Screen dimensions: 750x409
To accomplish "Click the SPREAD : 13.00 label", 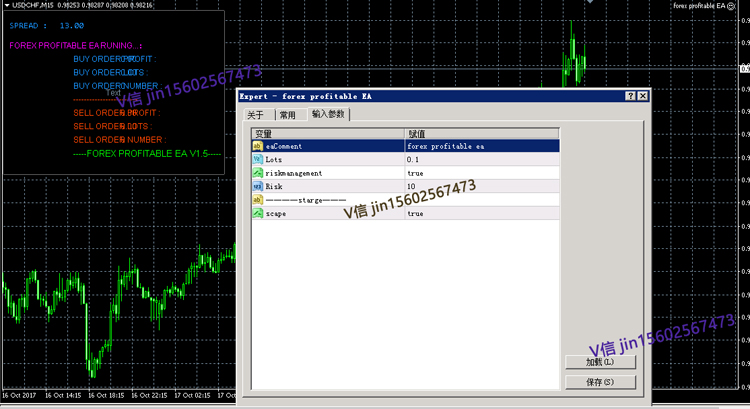I will [x=46, y=26].
